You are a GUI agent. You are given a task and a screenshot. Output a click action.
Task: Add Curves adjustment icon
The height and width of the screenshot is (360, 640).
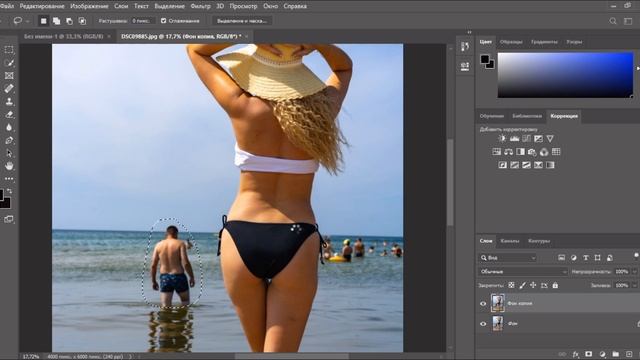pos(527,138)
